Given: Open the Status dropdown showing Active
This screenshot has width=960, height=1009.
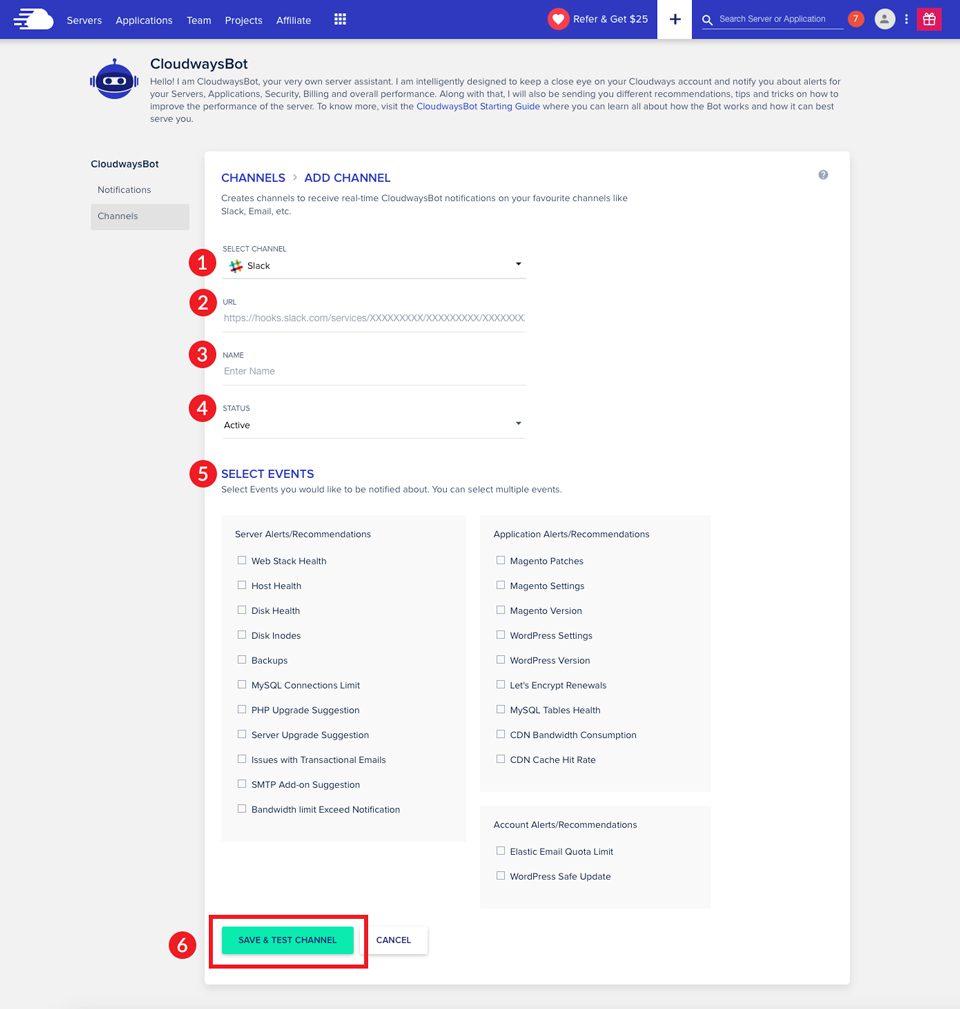Looking at the screenshot, I should [374, 425].
